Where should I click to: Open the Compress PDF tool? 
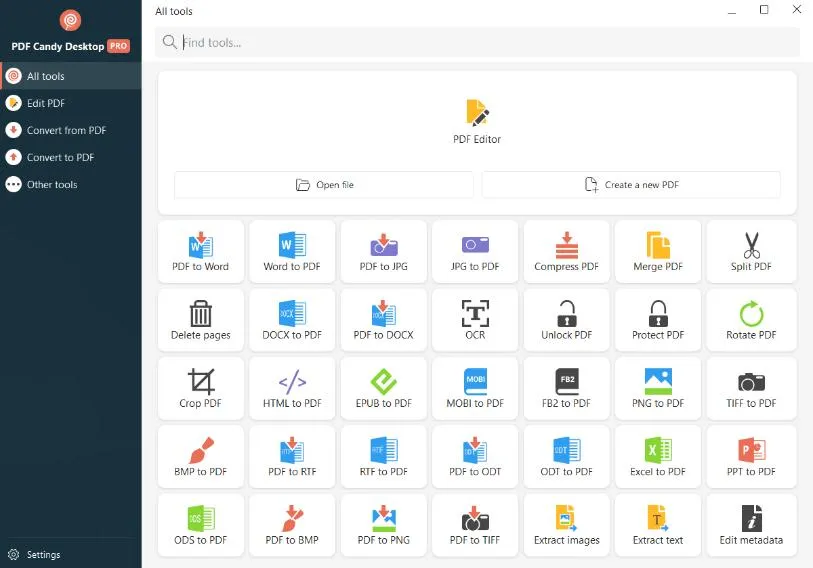click(x=567, y=252)
